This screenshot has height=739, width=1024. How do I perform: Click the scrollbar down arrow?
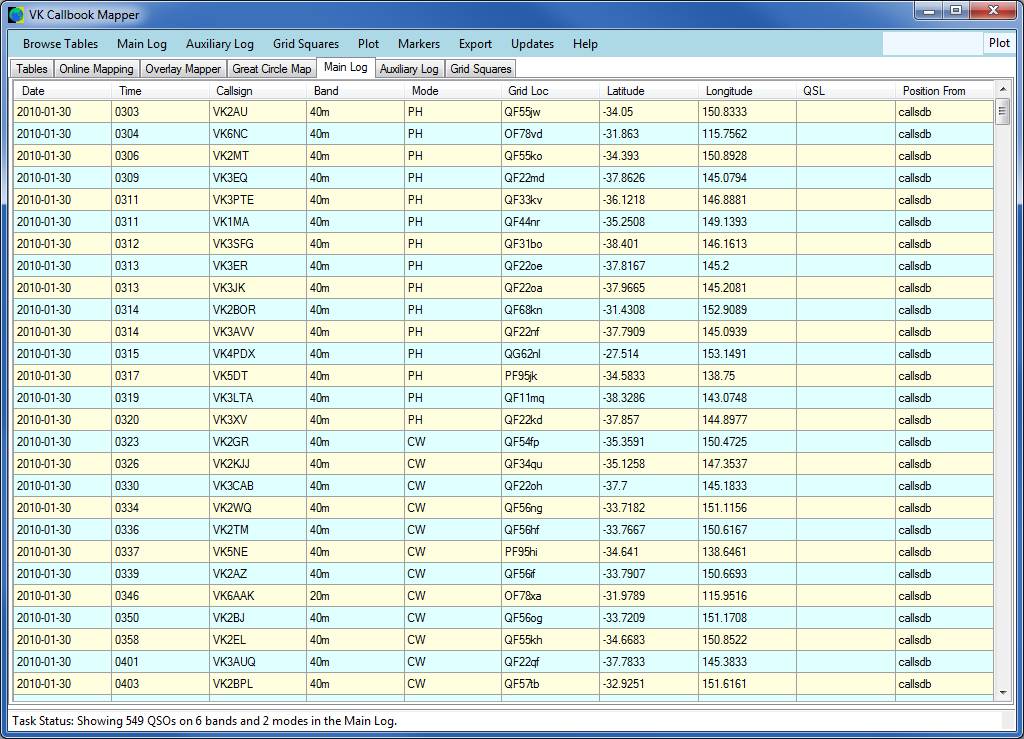pos(1002,693)
